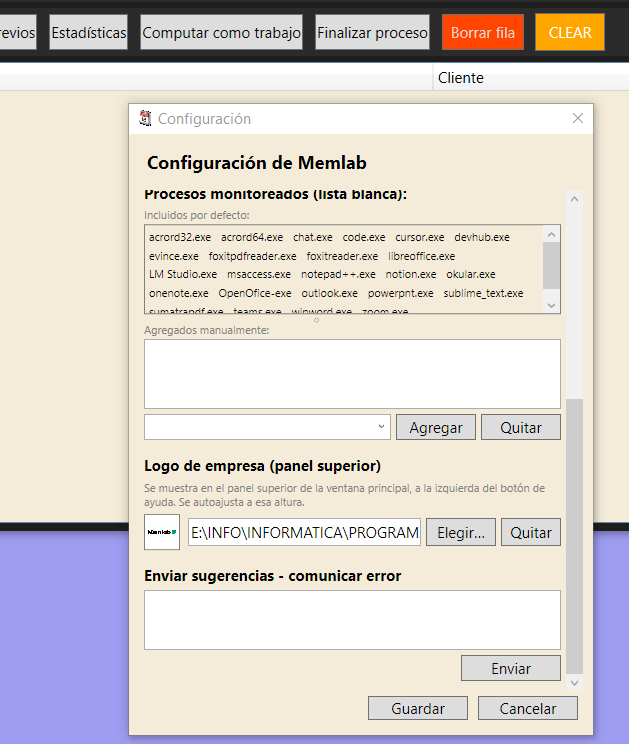Image resolution: width=629 pixels, height=744 pixels.
Task: Click the orange CLEAR button
Action: [x=570, y=32]
